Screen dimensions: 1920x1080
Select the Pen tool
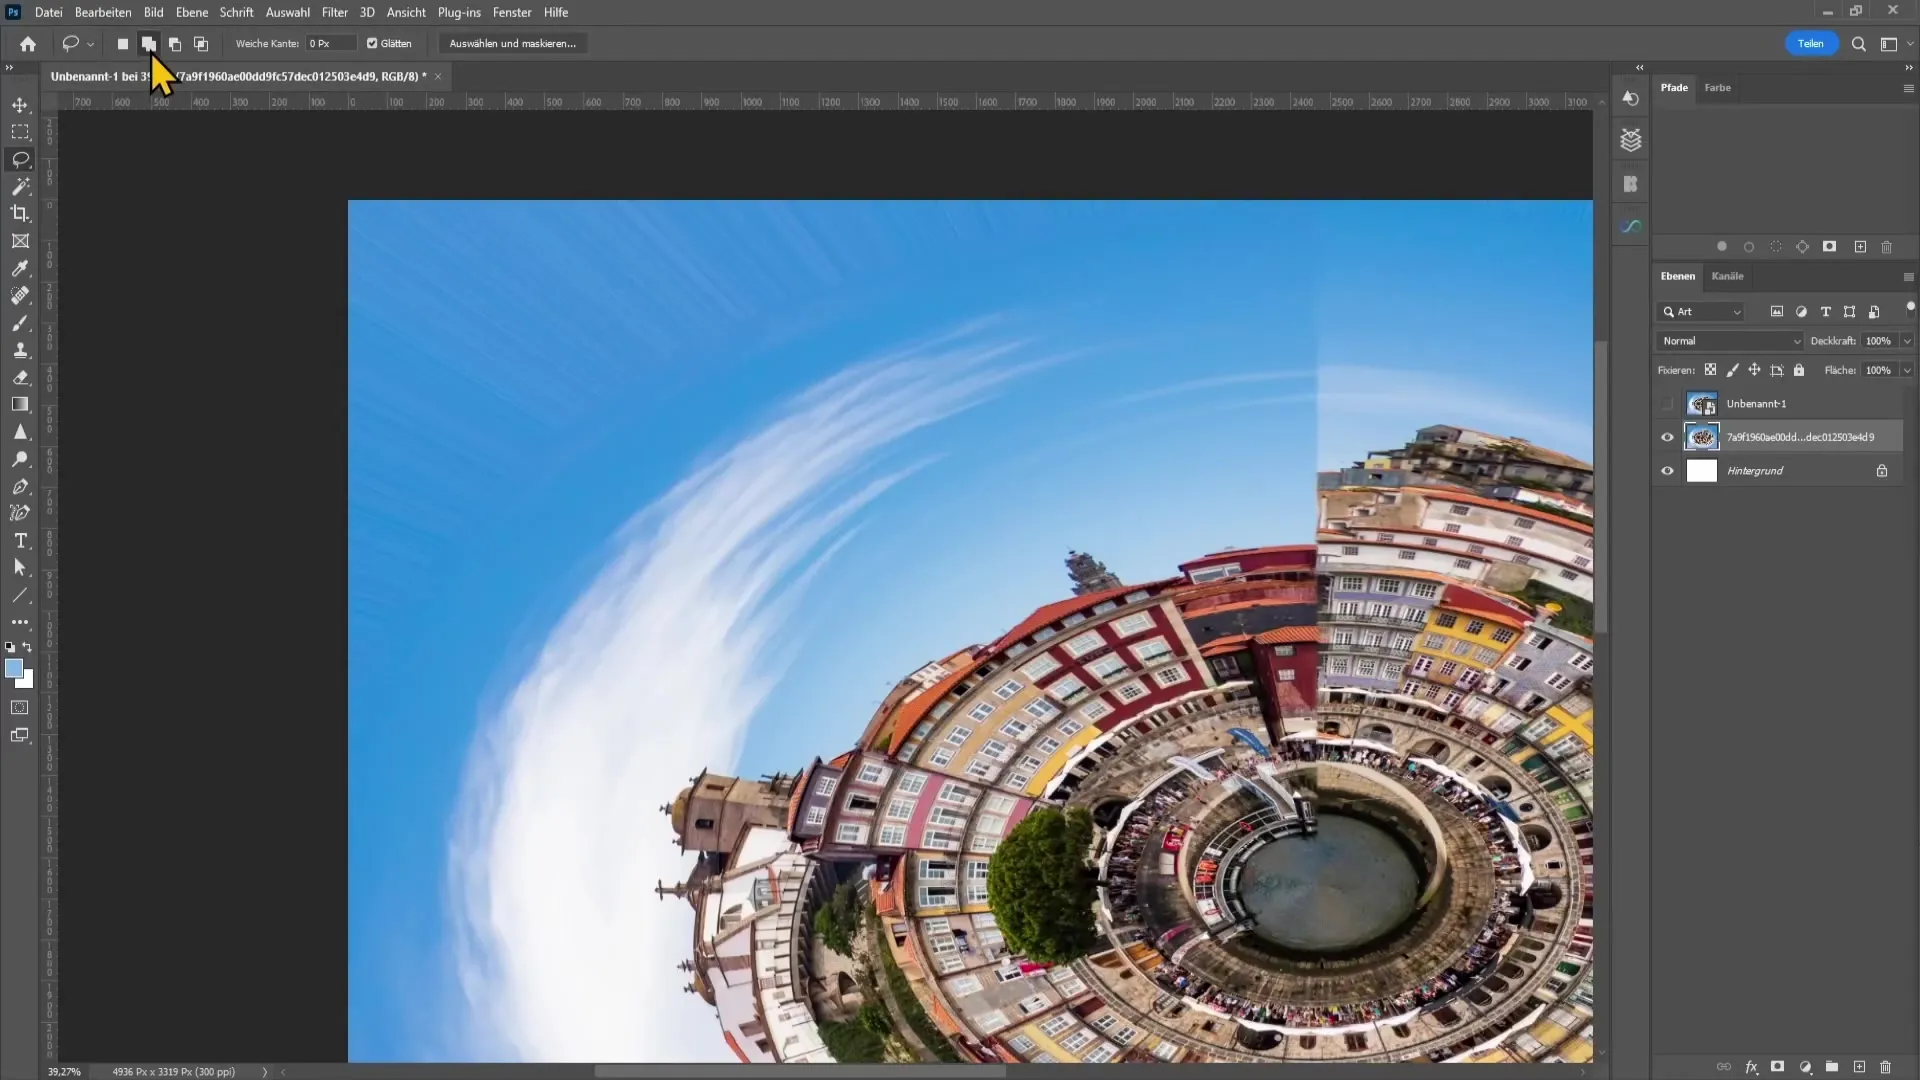(20, 487)
